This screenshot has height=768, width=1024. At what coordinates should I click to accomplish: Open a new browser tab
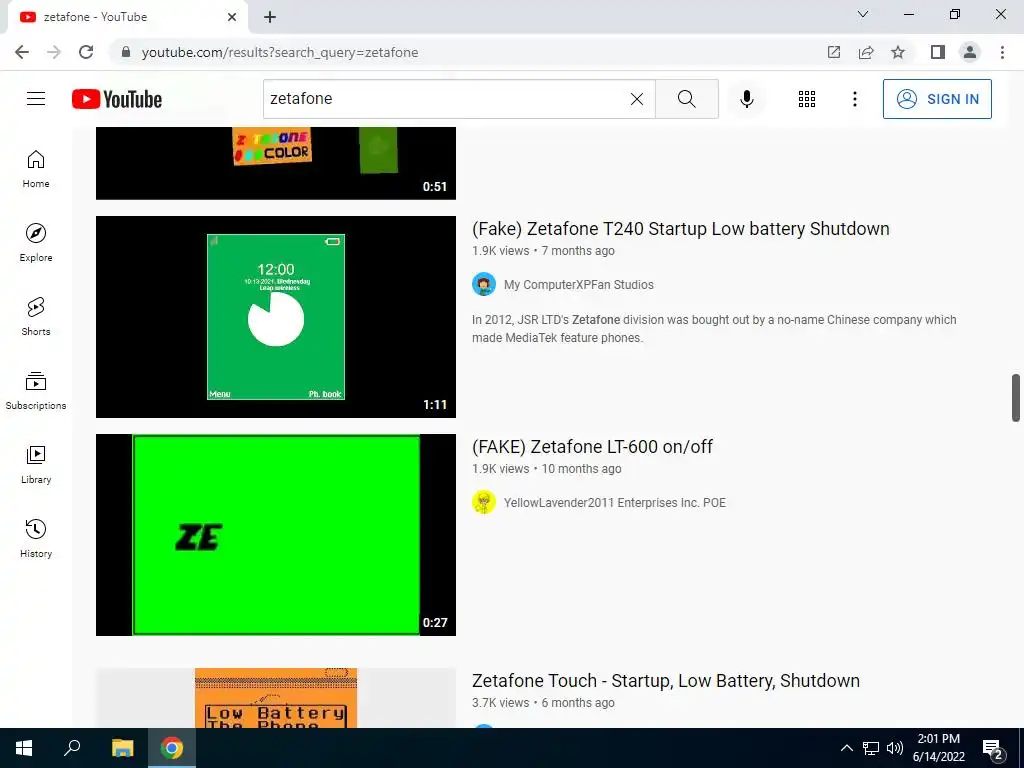270,17
